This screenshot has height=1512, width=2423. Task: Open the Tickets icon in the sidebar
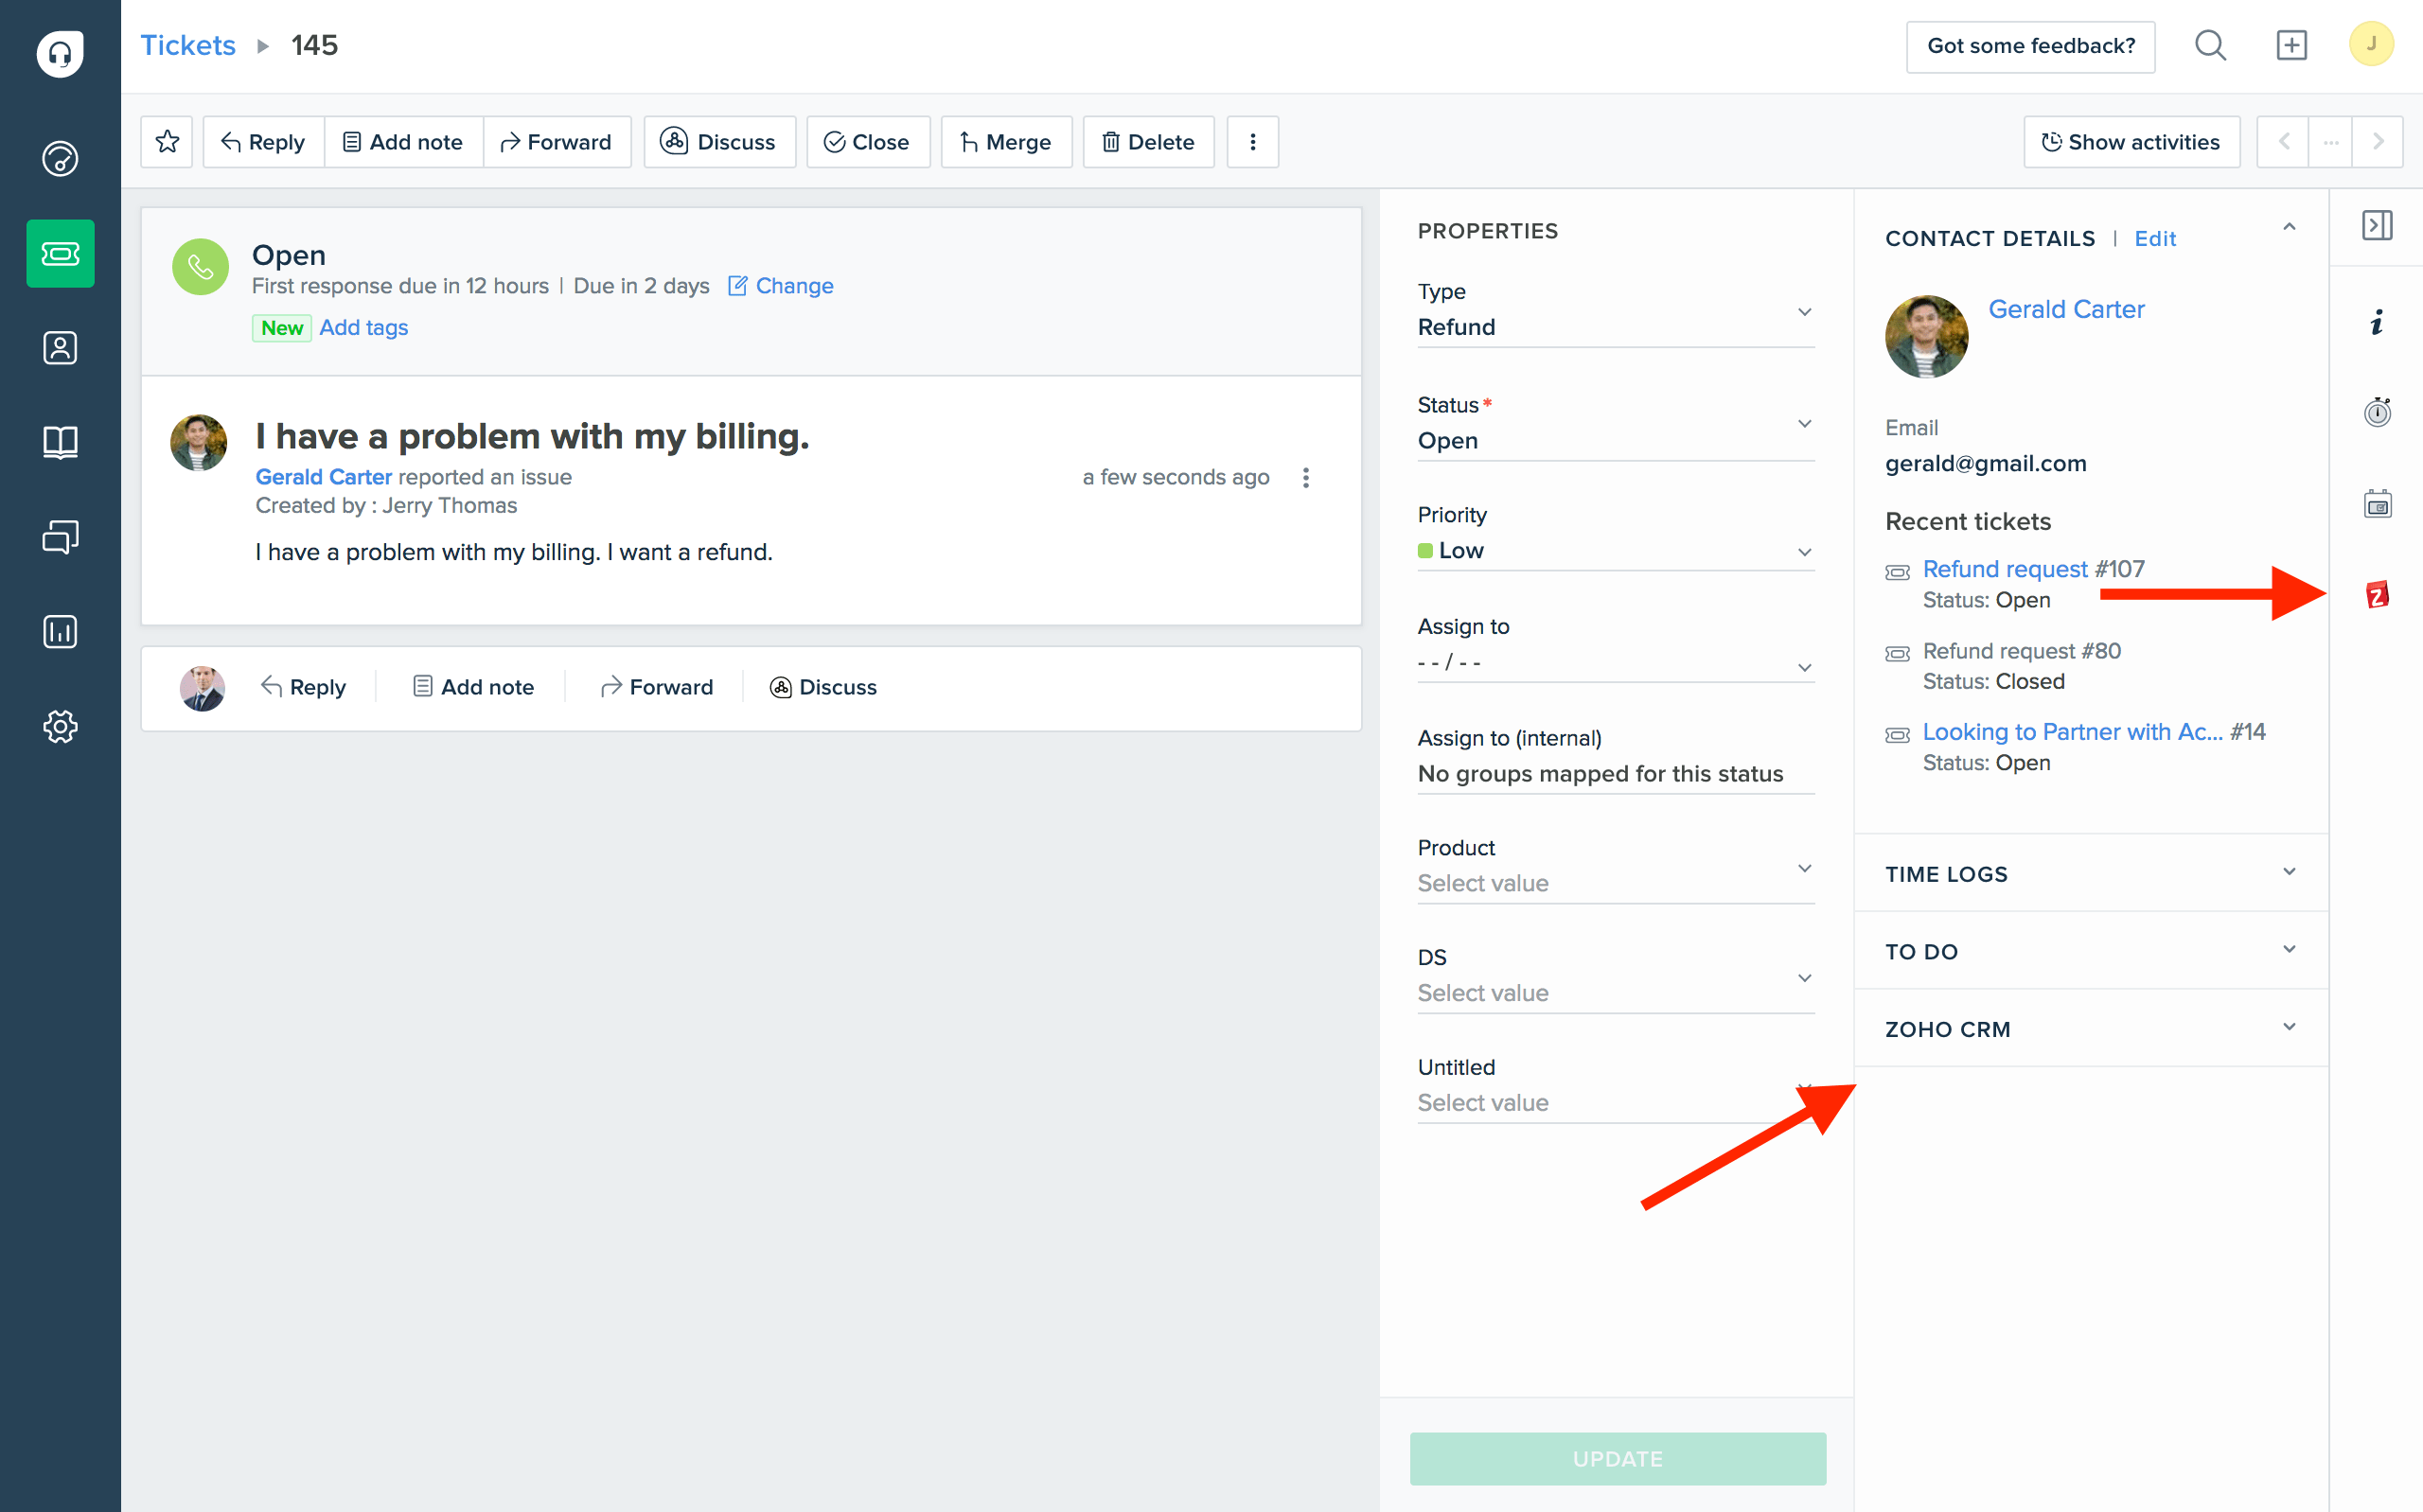(60, 254)
